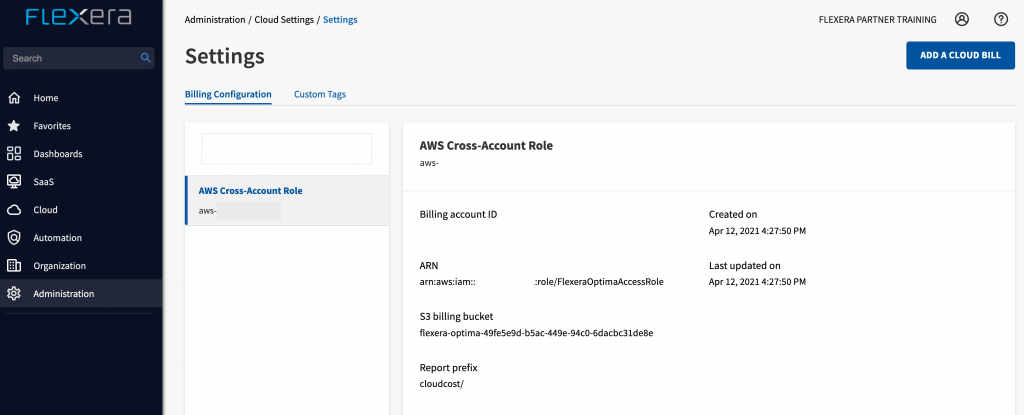Click the ARN value ending FlexeraOptimaAccessRole

[541, 282]
